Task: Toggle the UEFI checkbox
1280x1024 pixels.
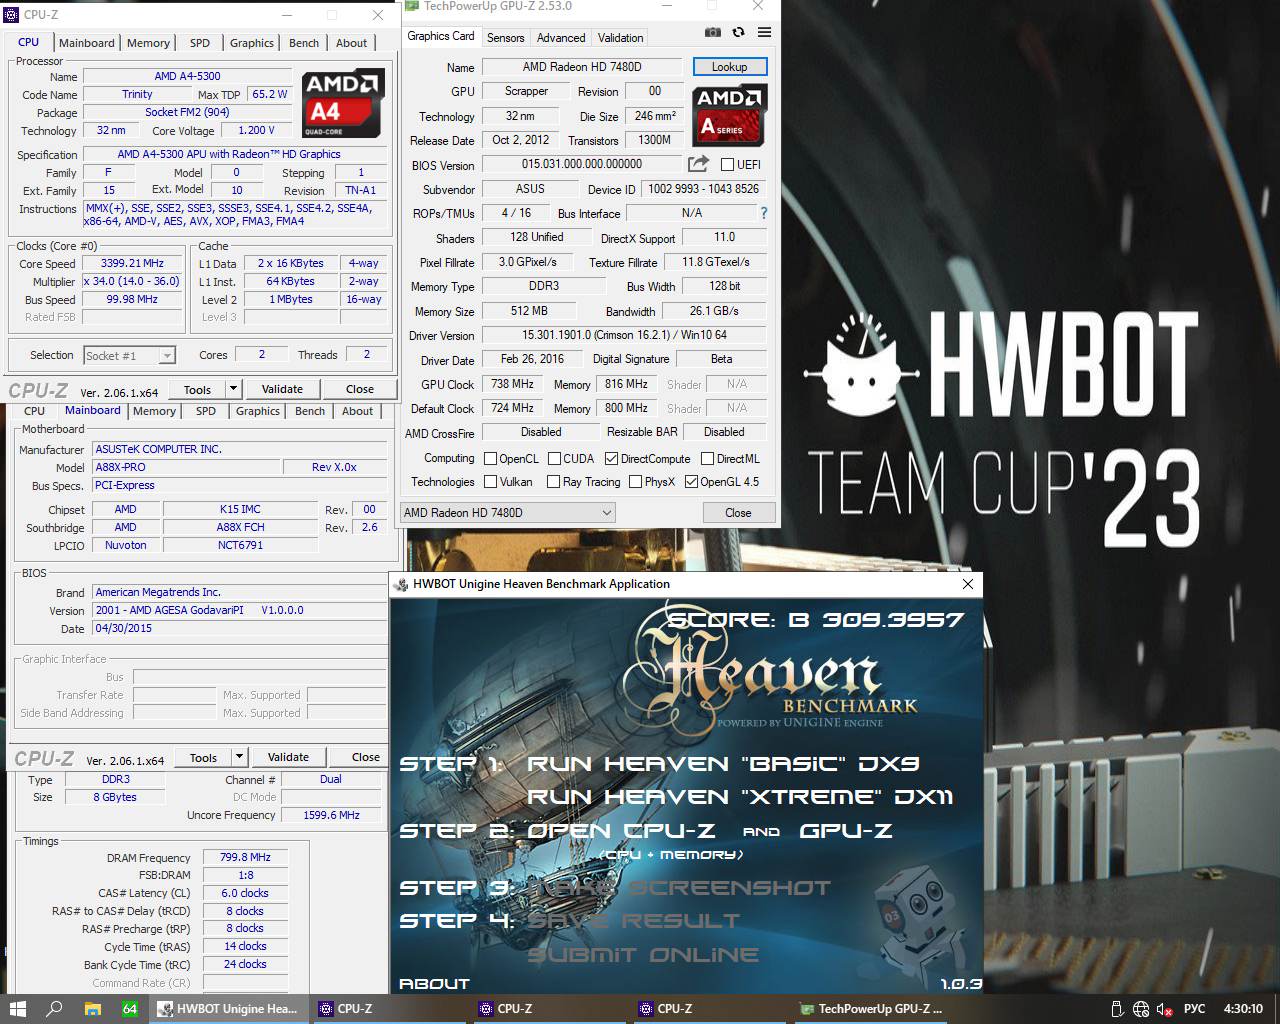Action: 727,165
